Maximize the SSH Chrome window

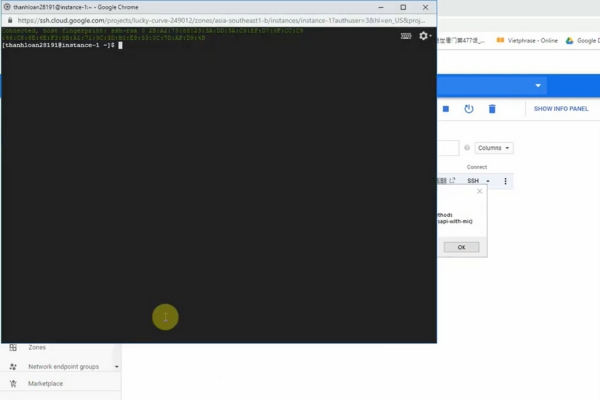(x=403, y=7)
